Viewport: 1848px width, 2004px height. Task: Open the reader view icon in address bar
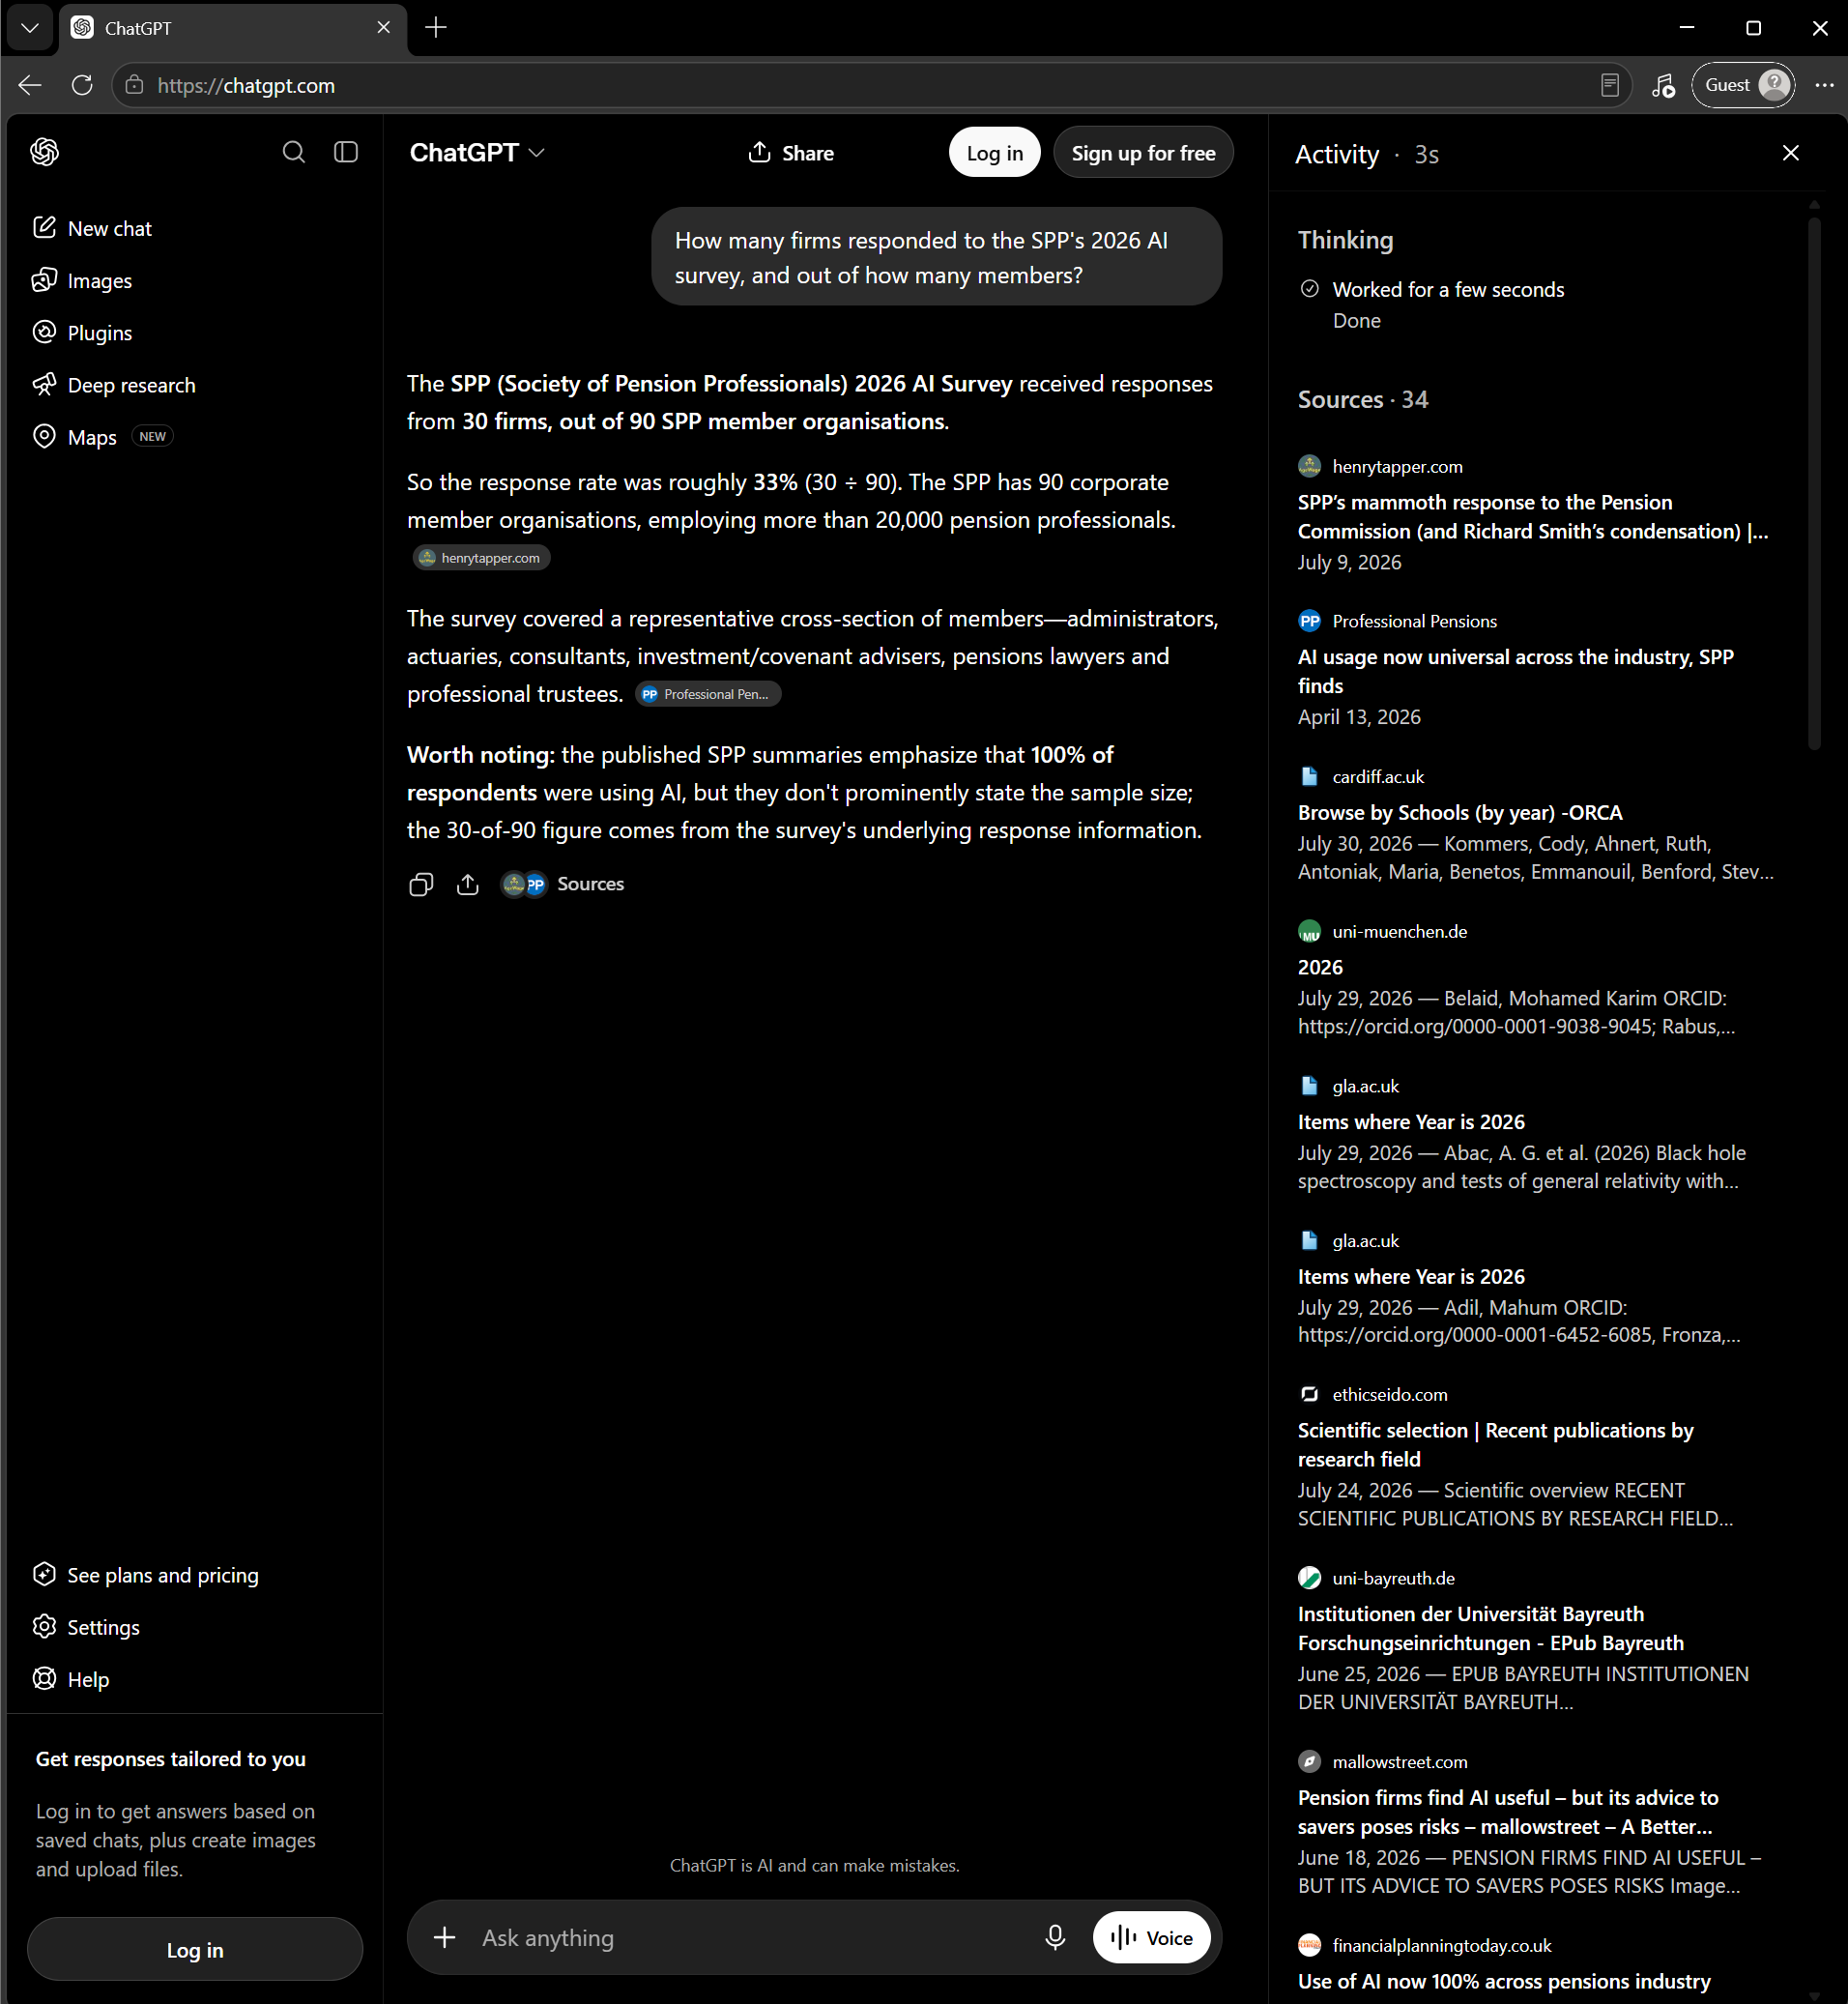click(x=1609, y=85)
